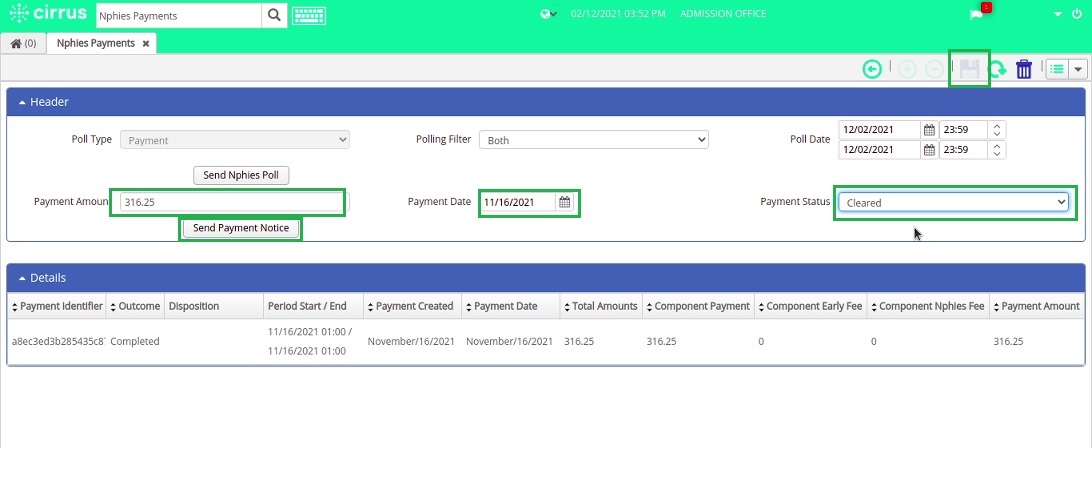1092x479 pixels.
Task: Save using the floppy disk icon
Action: pyautogui.click(x=969, y=69)
